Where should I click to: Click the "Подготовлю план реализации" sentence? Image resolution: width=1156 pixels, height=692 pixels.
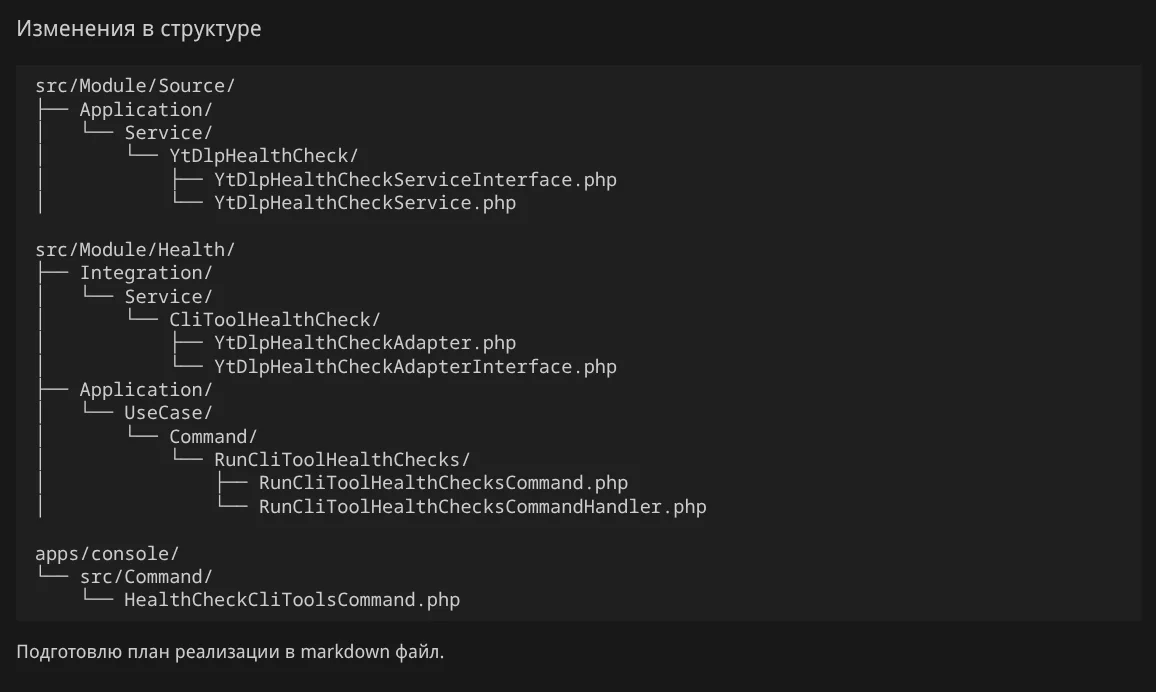tap(230, 652)
